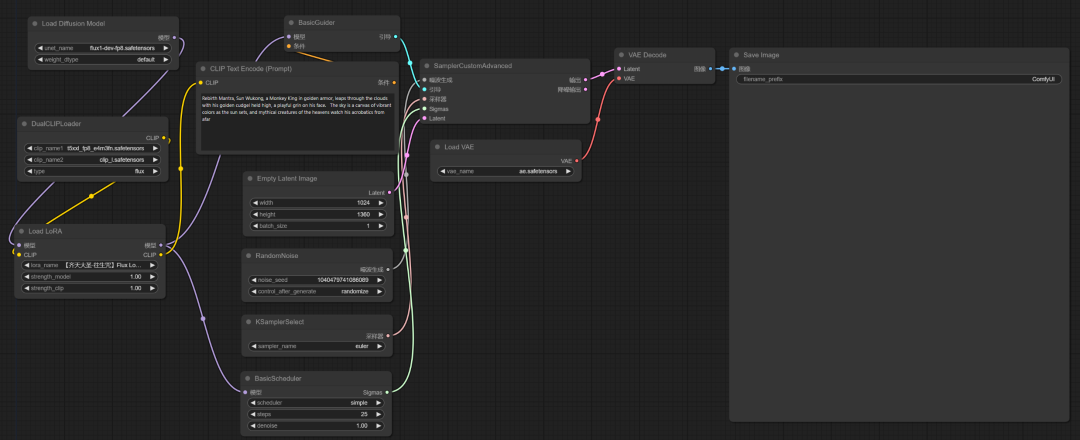Decrease denoise with its left arrow

(253, 426)
